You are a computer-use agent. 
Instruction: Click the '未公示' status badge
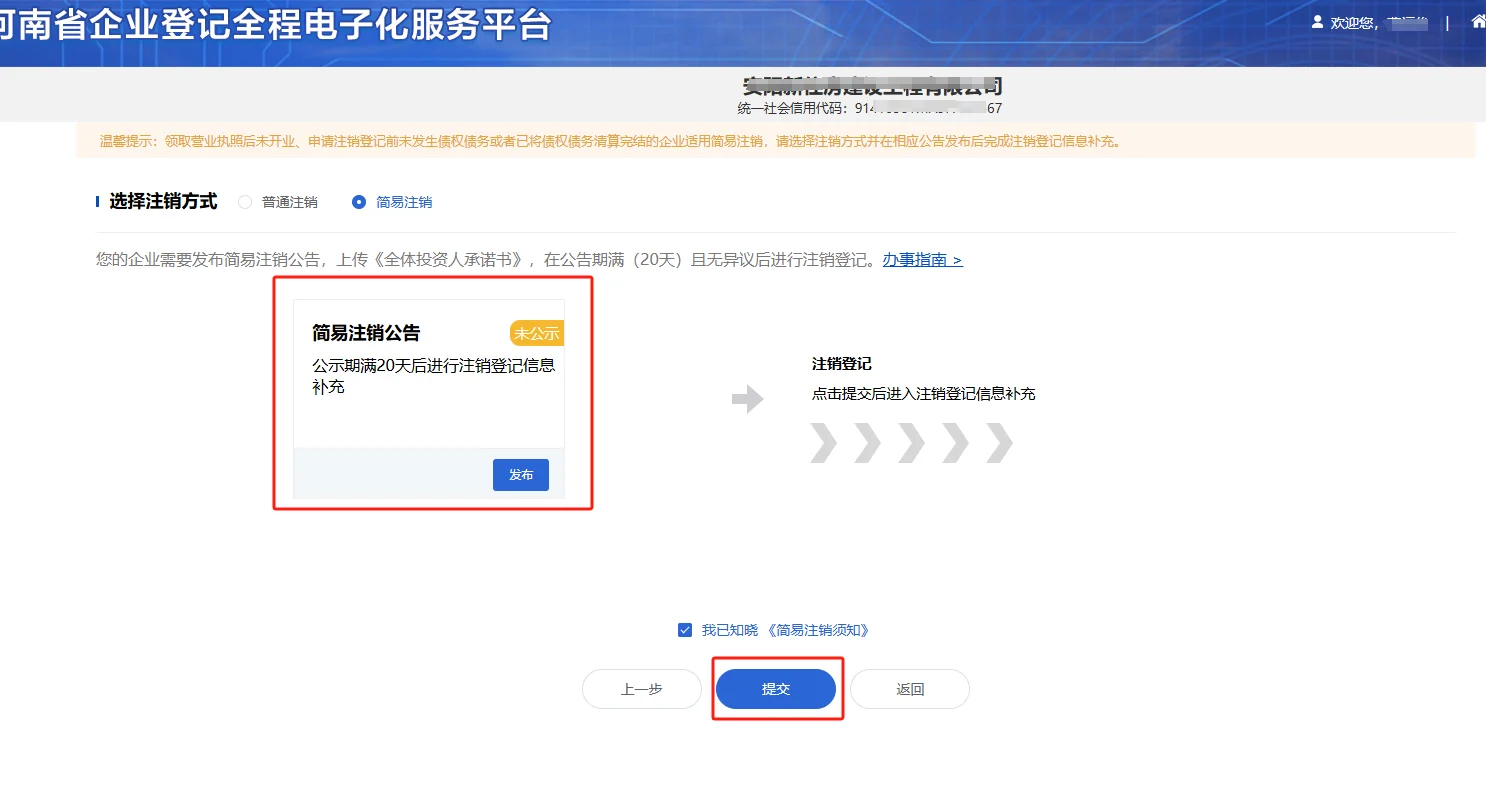coord(537,333)
